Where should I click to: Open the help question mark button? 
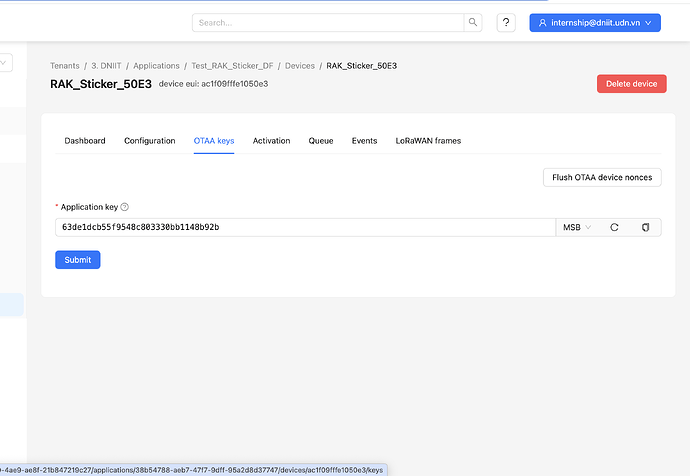tap(507, 22)
